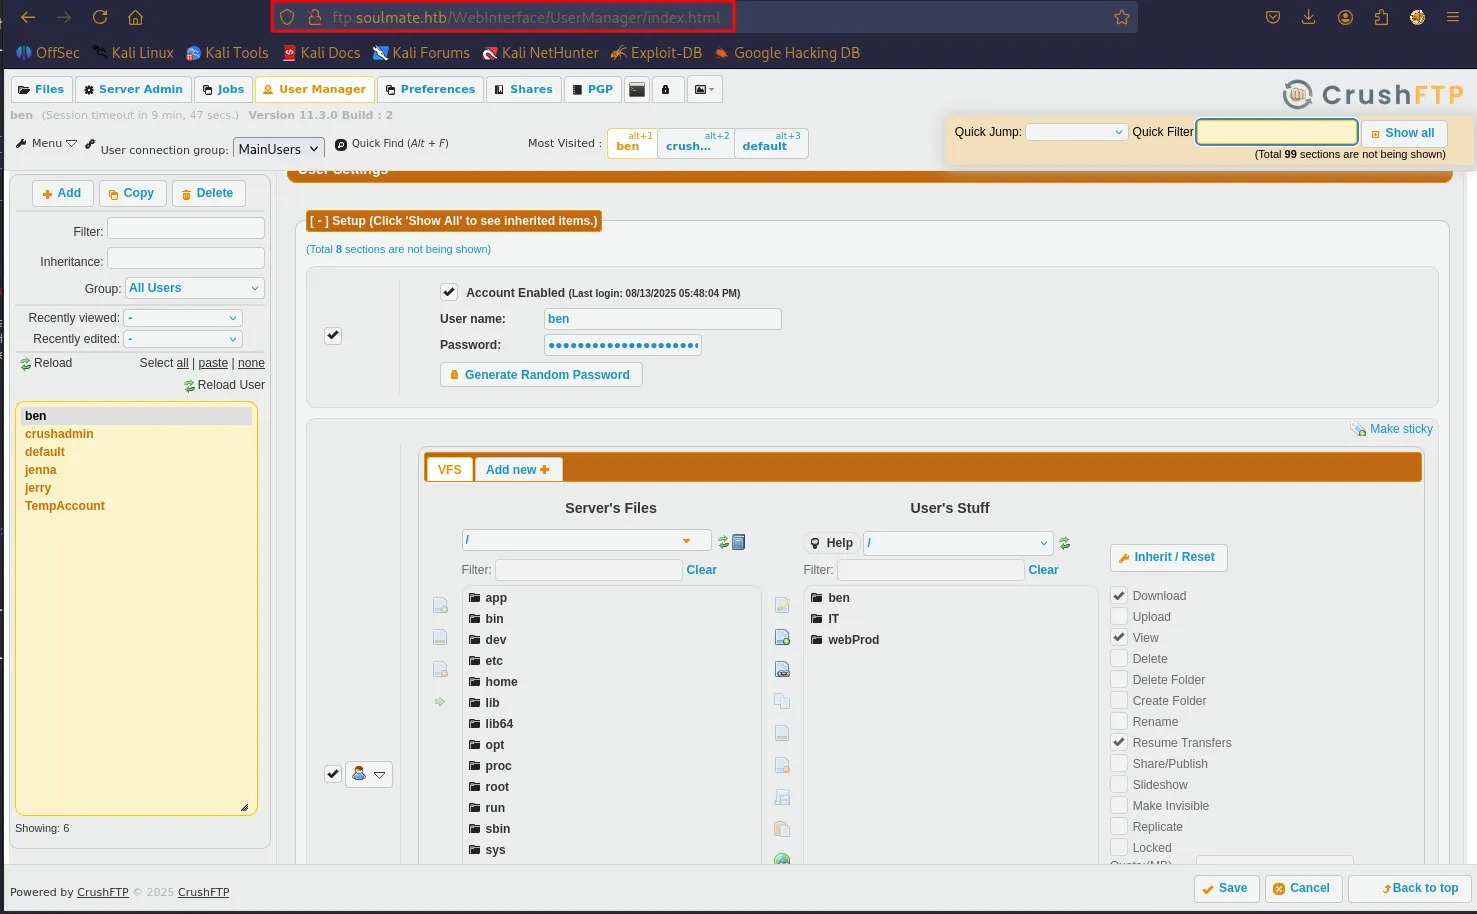The width and height of the screenshot is (1477, 914).
Task: Toggle the checkbox left of the VFS section
Action: pos(333,773)
